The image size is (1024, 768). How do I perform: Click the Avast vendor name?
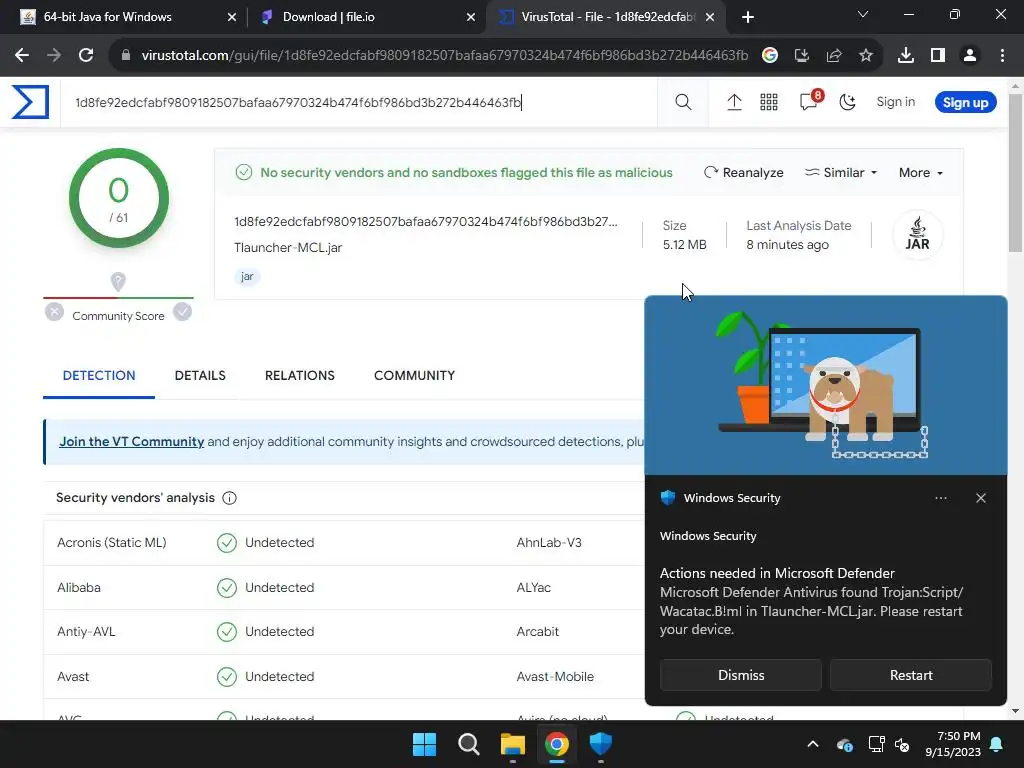click(x=73, y=677)
